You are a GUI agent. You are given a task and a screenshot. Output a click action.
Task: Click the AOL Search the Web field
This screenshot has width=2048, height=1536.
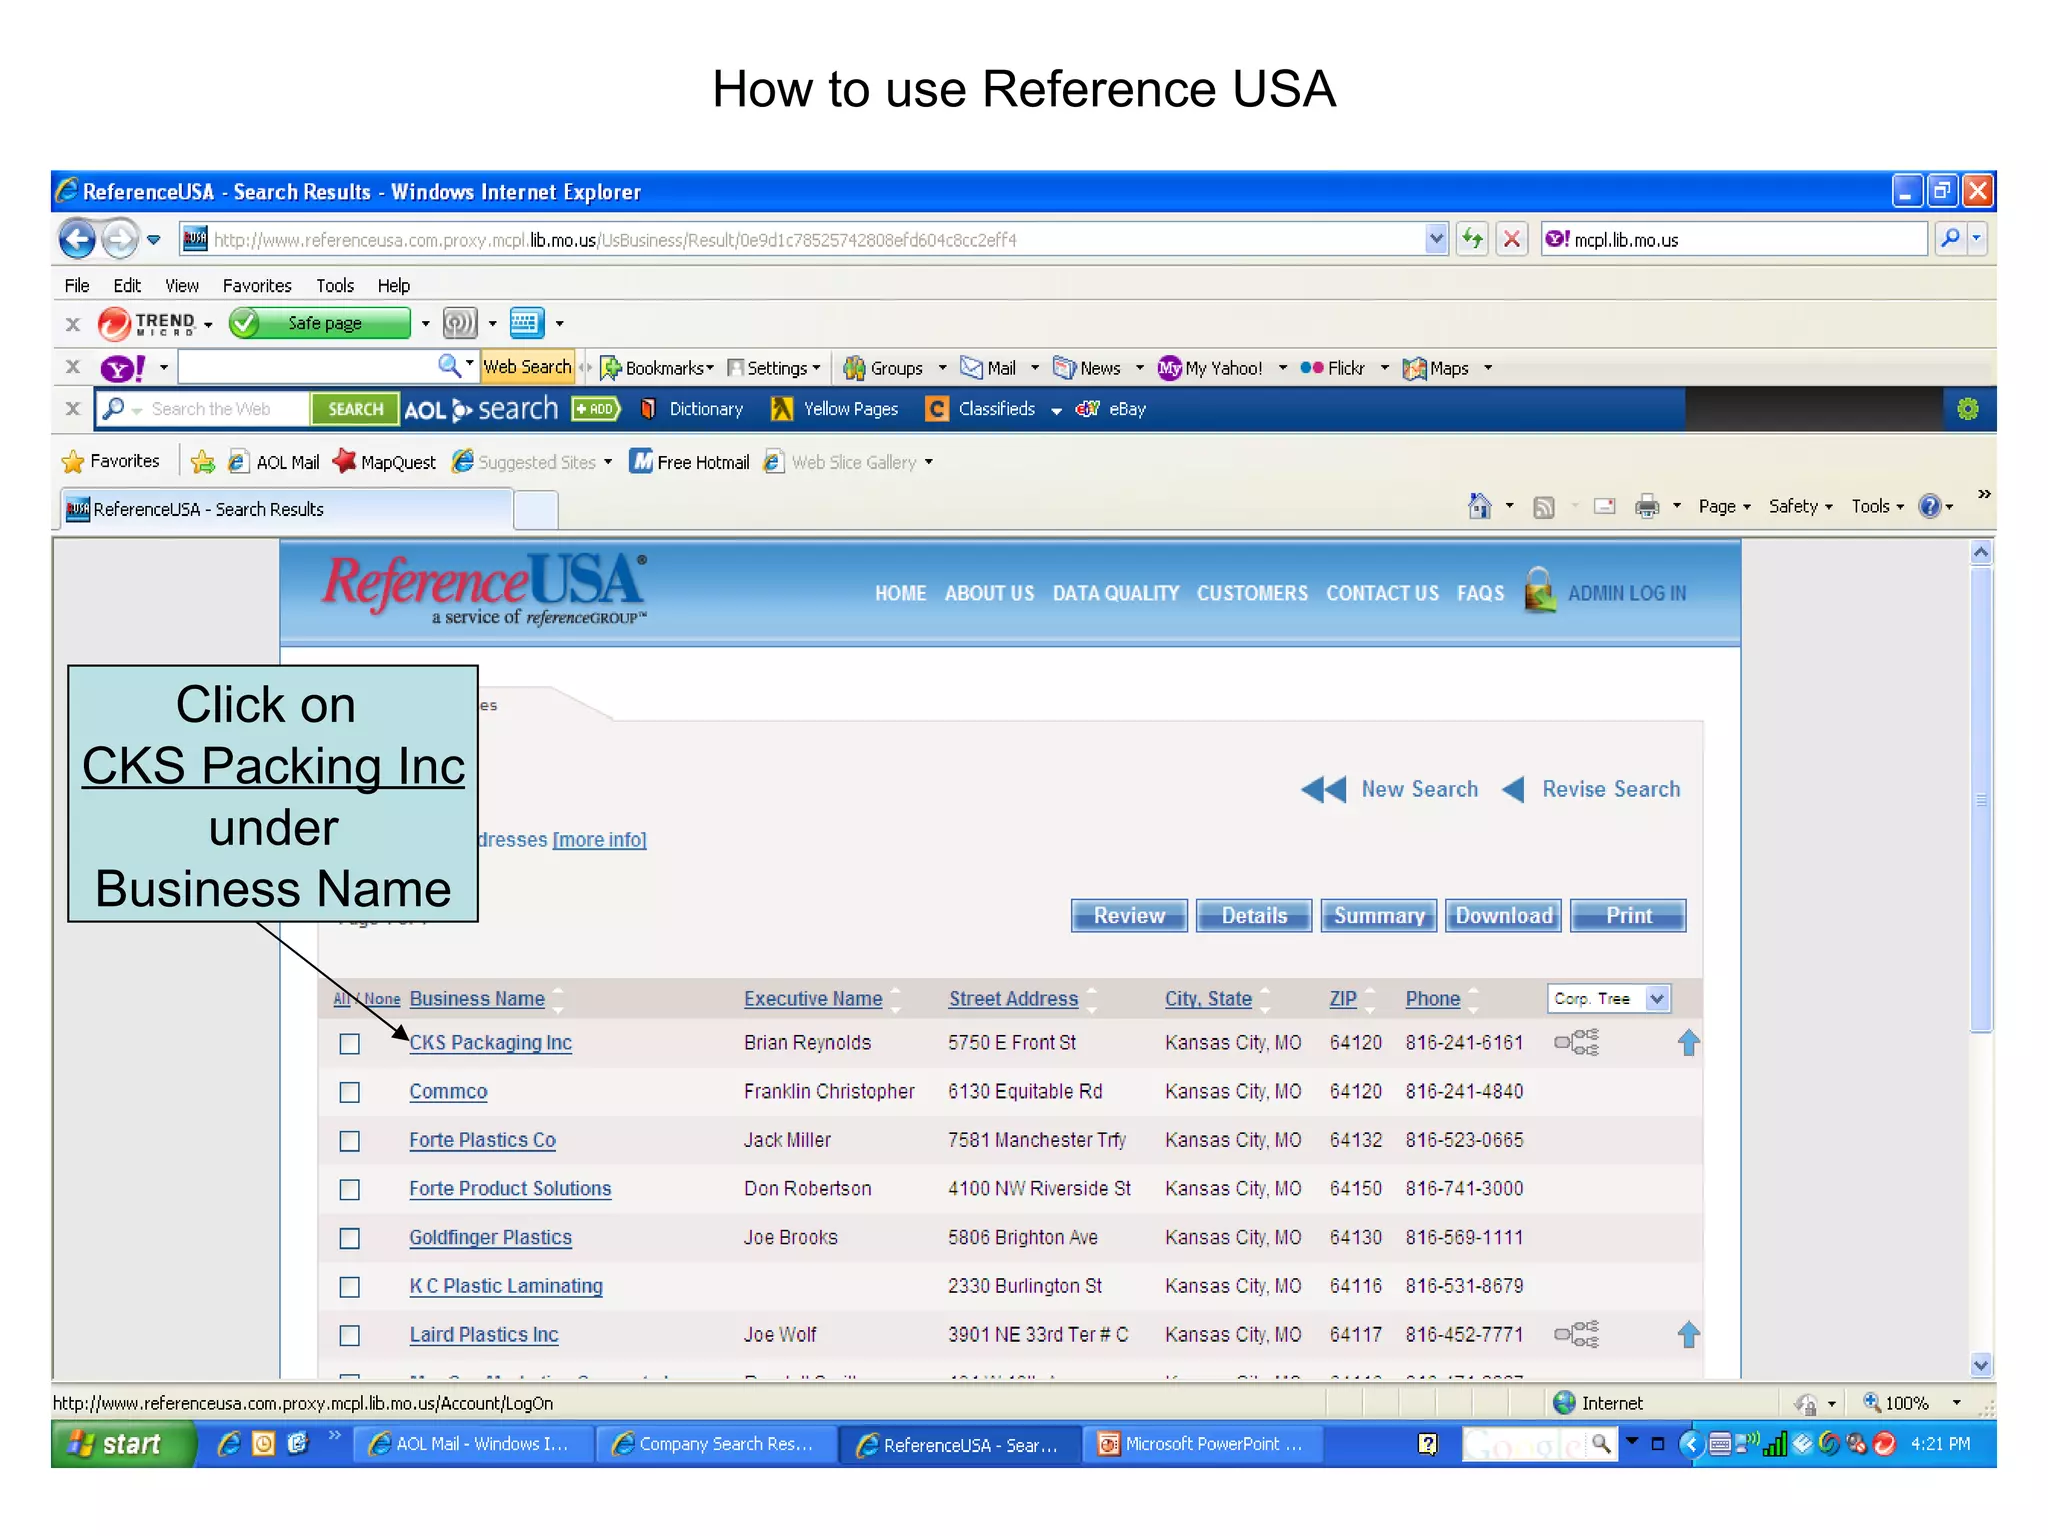203,409
